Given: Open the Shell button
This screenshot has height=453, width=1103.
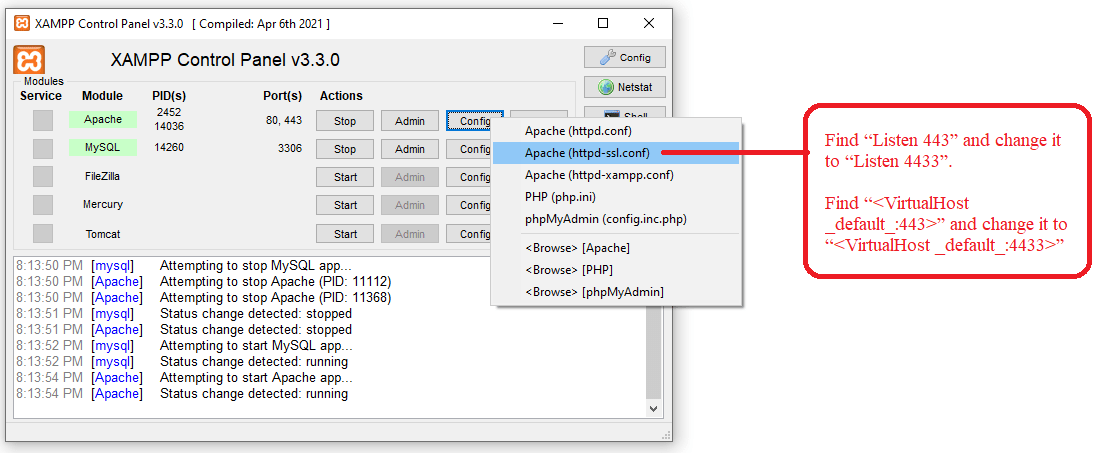Looking at the screenshot, I should click(625, 114).
